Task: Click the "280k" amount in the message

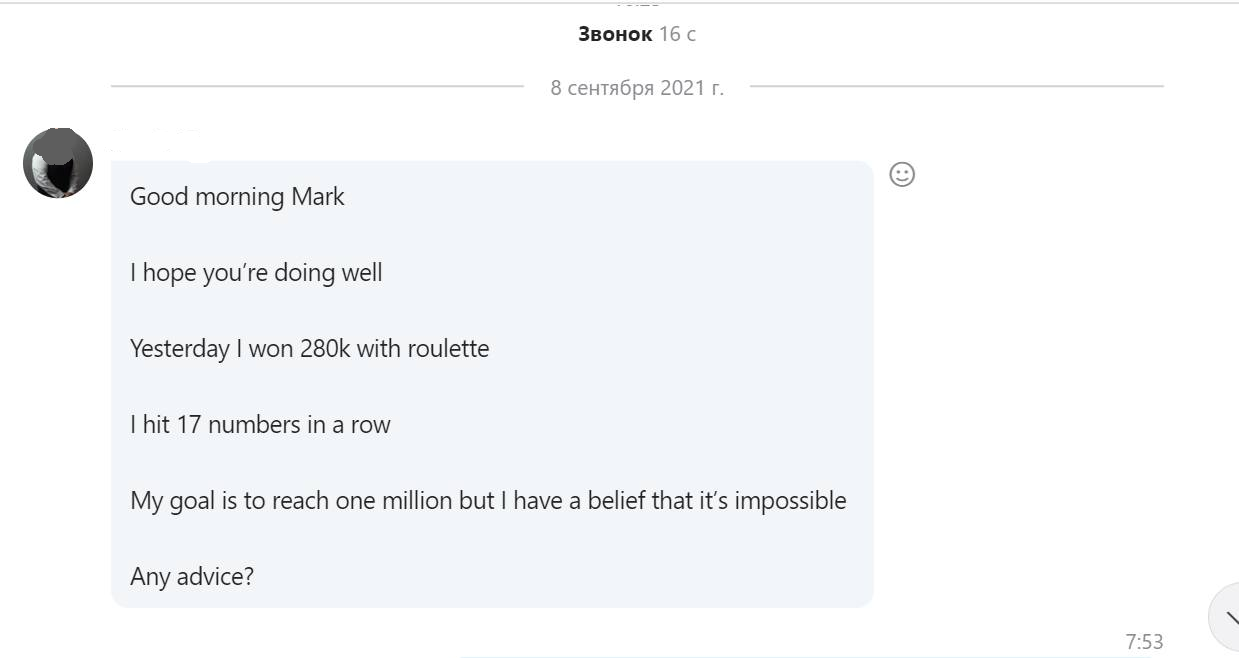Action: [325, 349]
